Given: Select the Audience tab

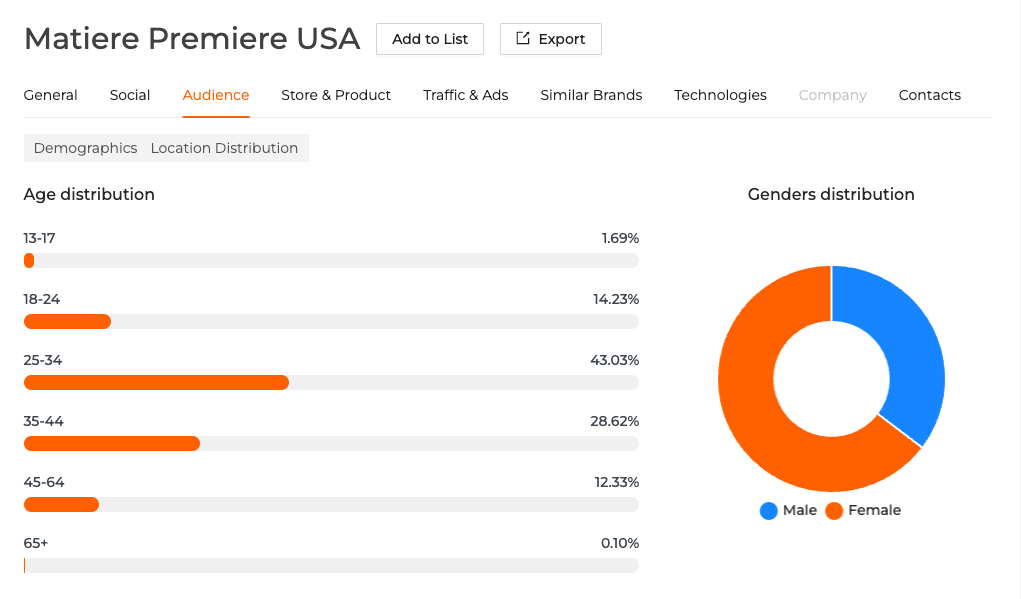Looking at the screenshot, I should coord(216,95).
